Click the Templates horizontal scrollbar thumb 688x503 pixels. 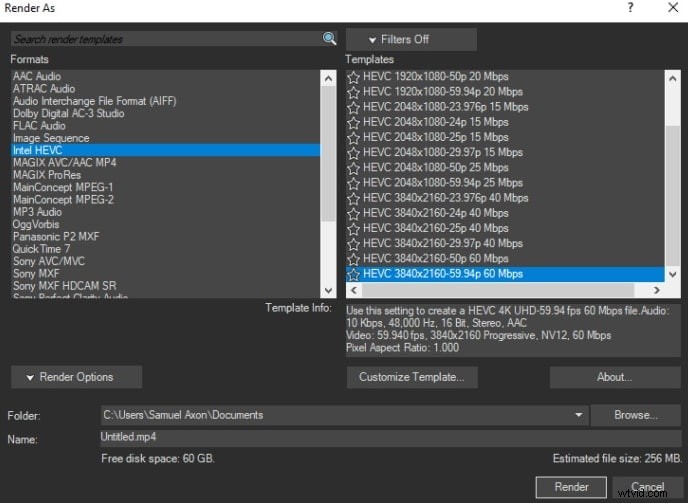498,290
